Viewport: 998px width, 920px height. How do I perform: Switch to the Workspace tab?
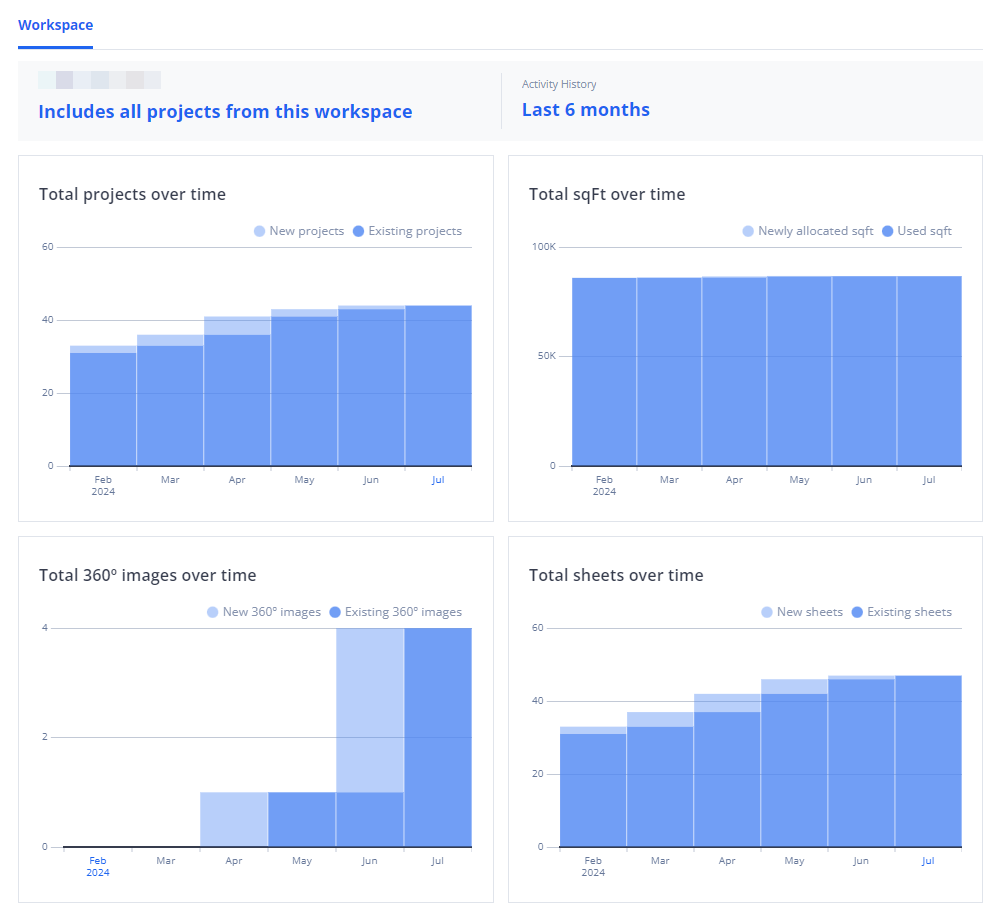coord(55,24)
